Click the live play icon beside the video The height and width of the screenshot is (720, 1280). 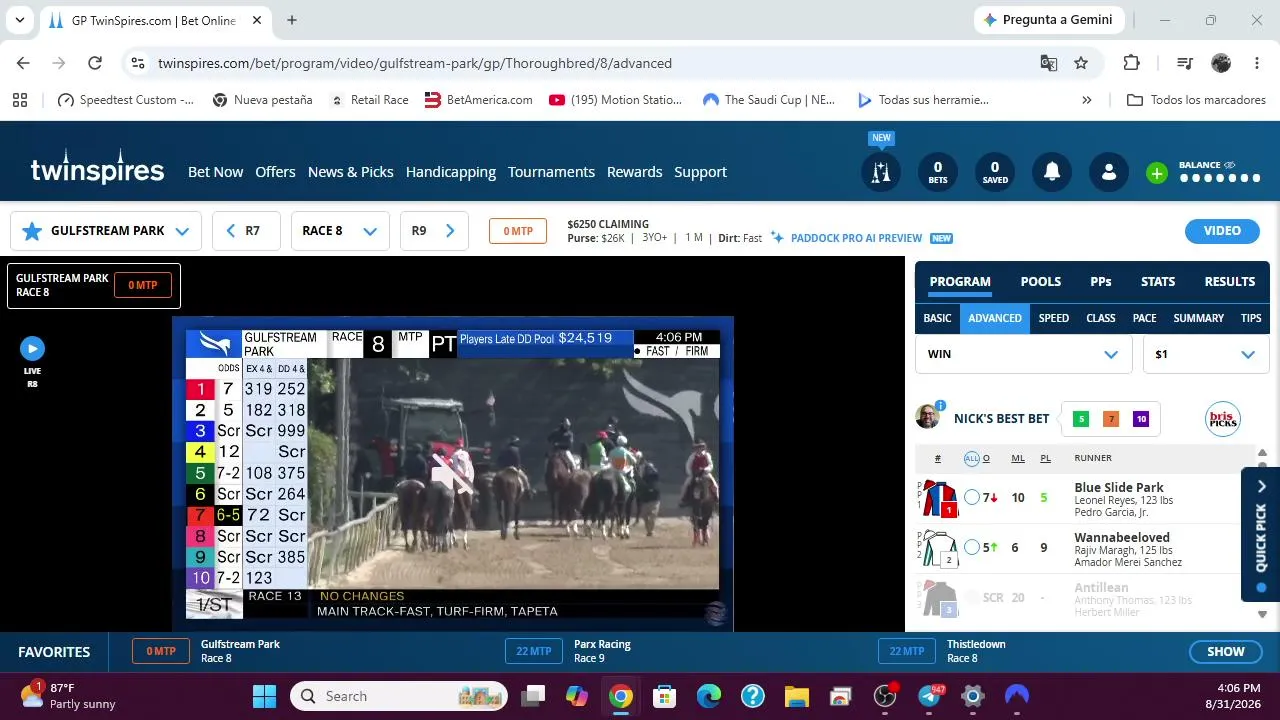click(x=32, y=348)
